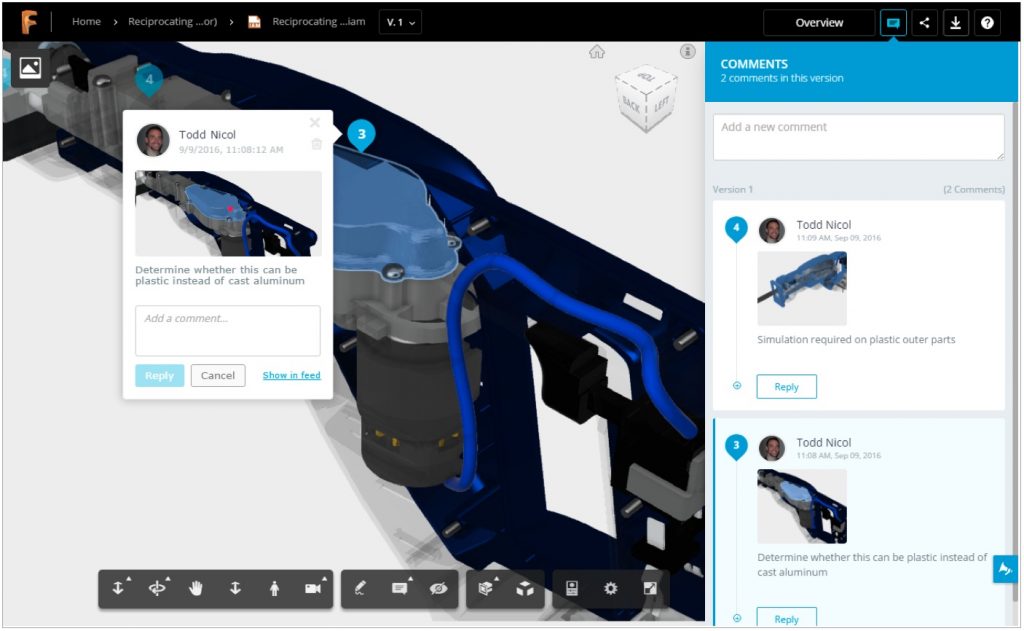The height and width of the screenshot is (631, 1024).
Task: Click badge 4 in comments feed
Action: coord(736,229)
